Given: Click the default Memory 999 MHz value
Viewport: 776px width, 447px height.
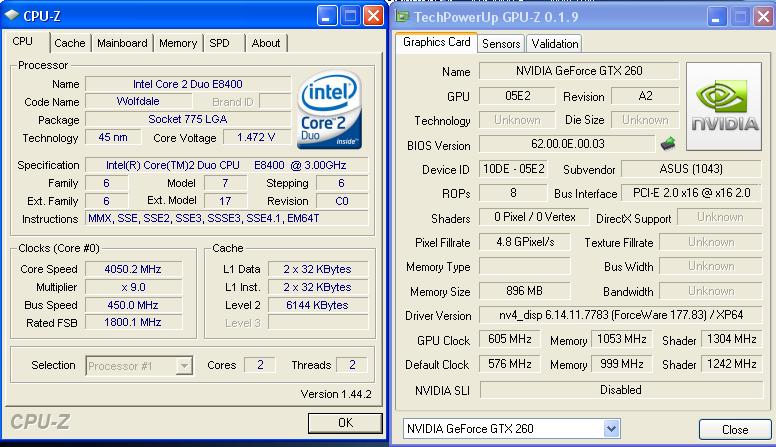Looking at the screenshot, I should [x=622, y=364].
